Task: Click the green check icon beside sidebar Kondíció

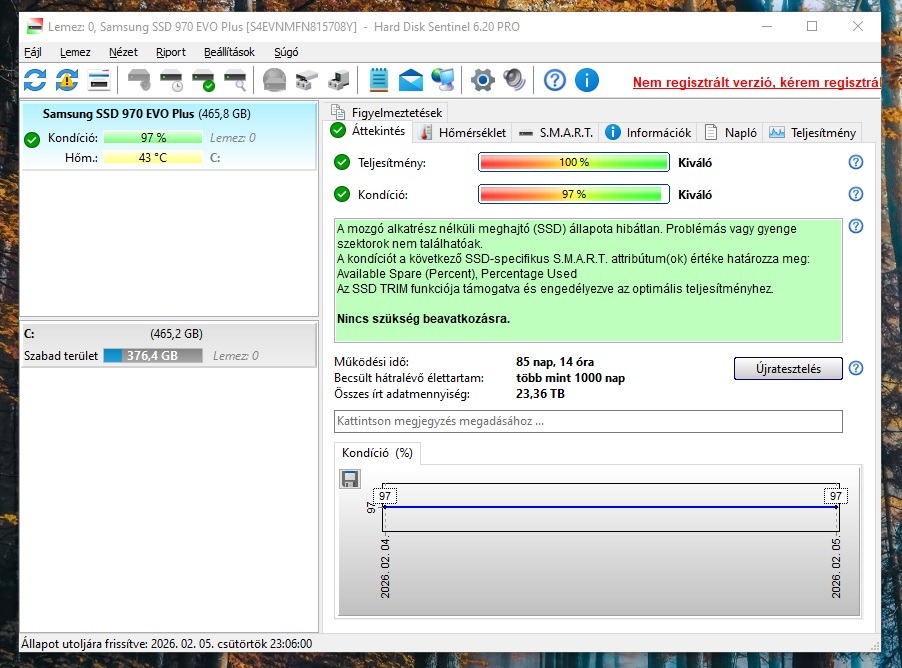Action: [x=32, y=139]
